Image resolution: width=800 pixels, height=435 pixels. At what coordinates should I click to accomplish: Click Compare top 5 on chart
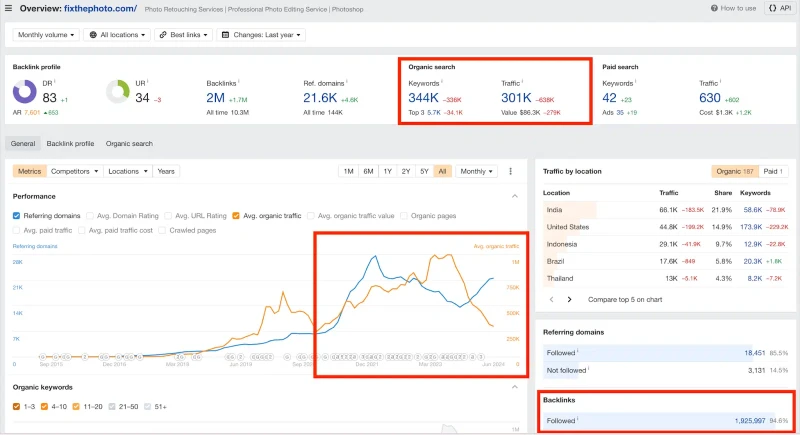625,299
